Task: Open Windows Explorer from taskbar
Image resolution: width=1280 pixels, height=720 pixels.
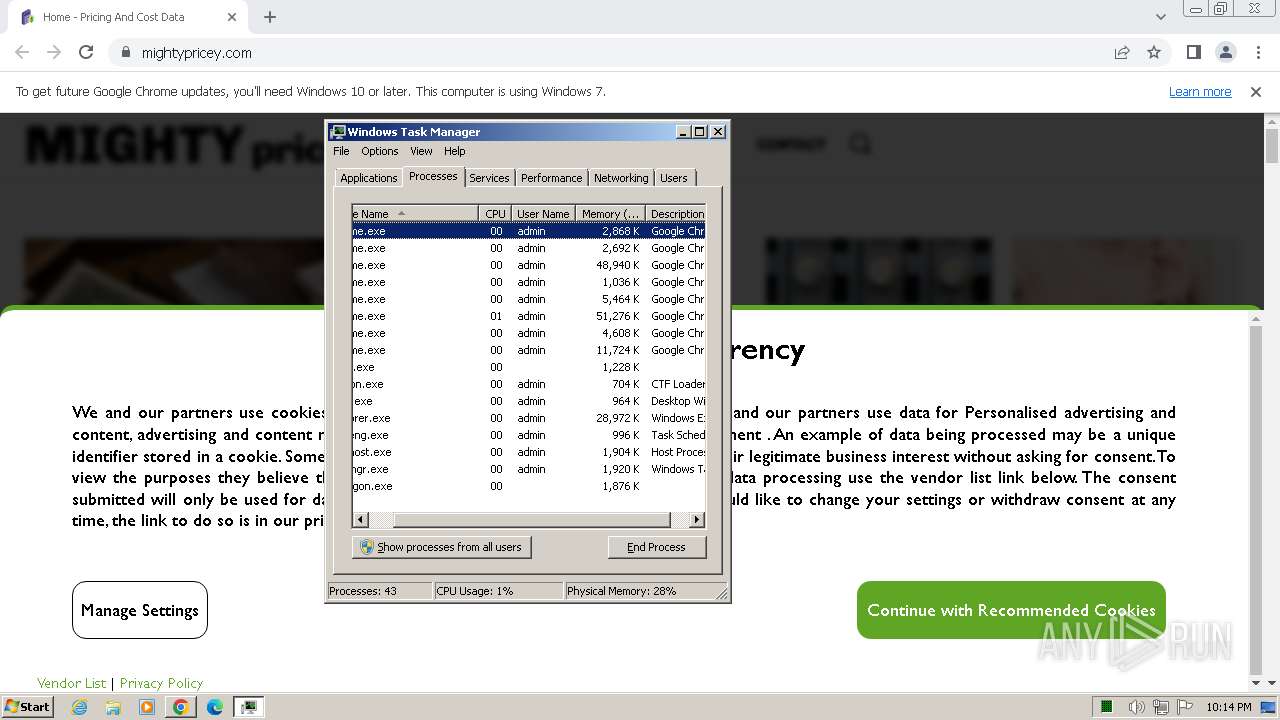Action: [113, 707]
